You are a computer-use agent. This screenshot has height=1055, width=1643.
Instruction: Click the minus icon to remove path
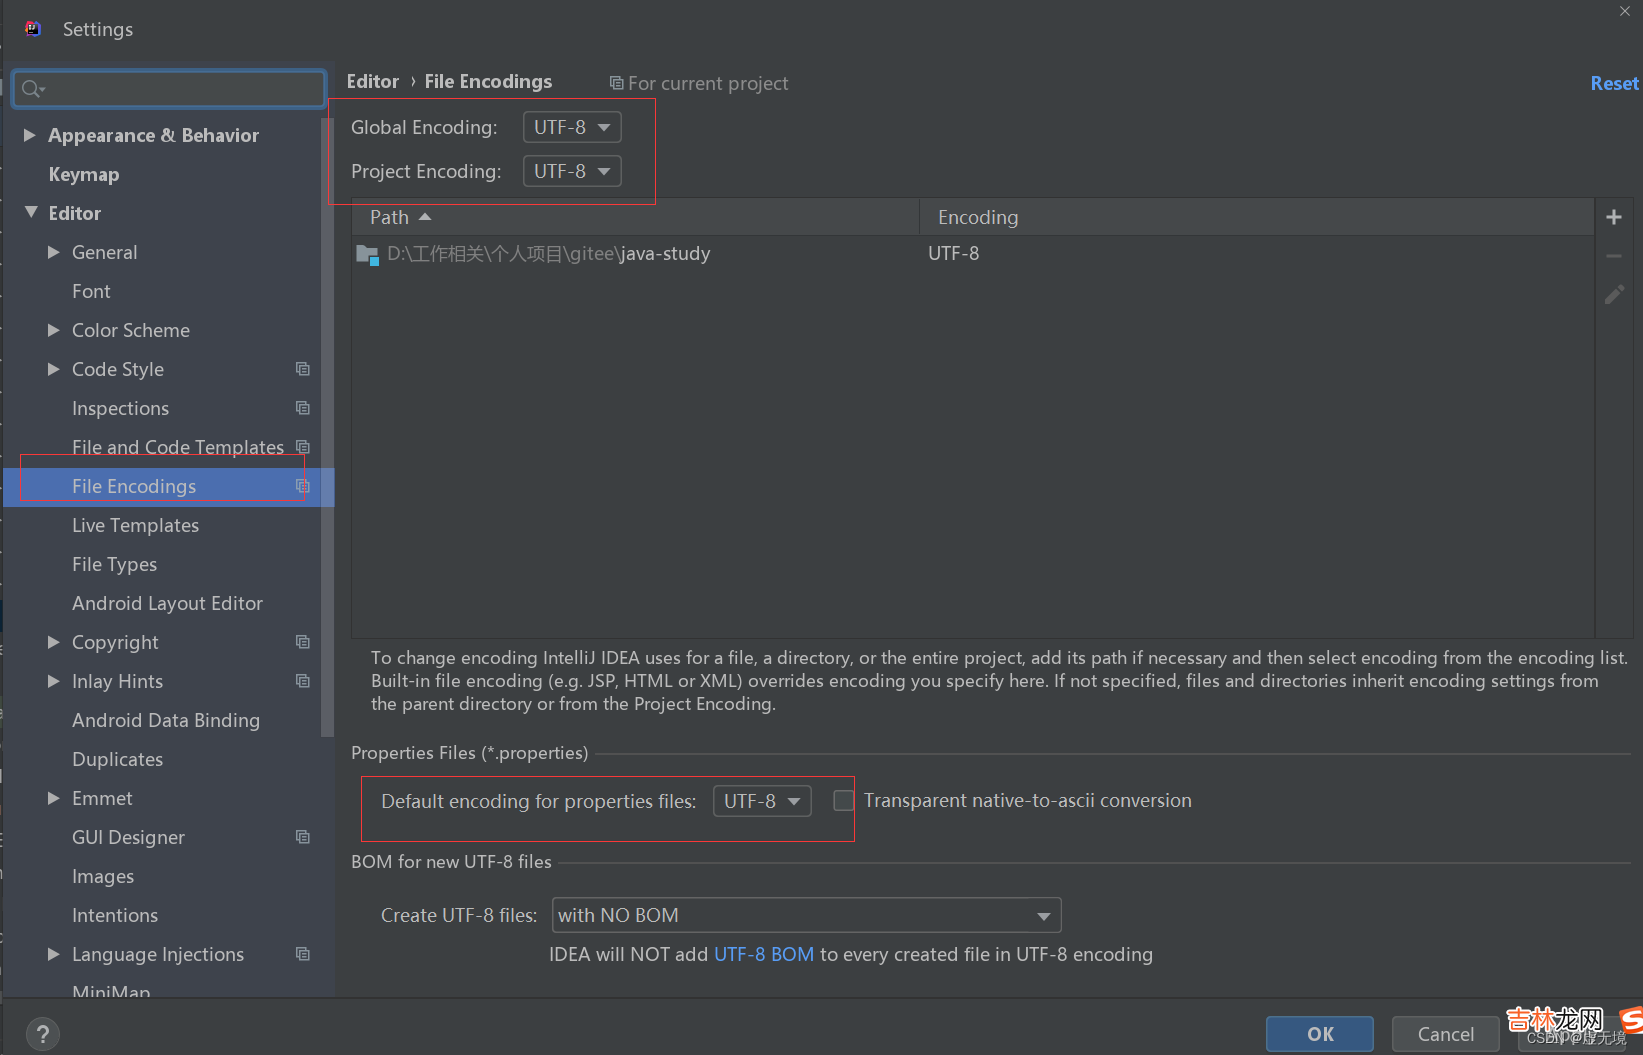click(x=1613, y=256)
